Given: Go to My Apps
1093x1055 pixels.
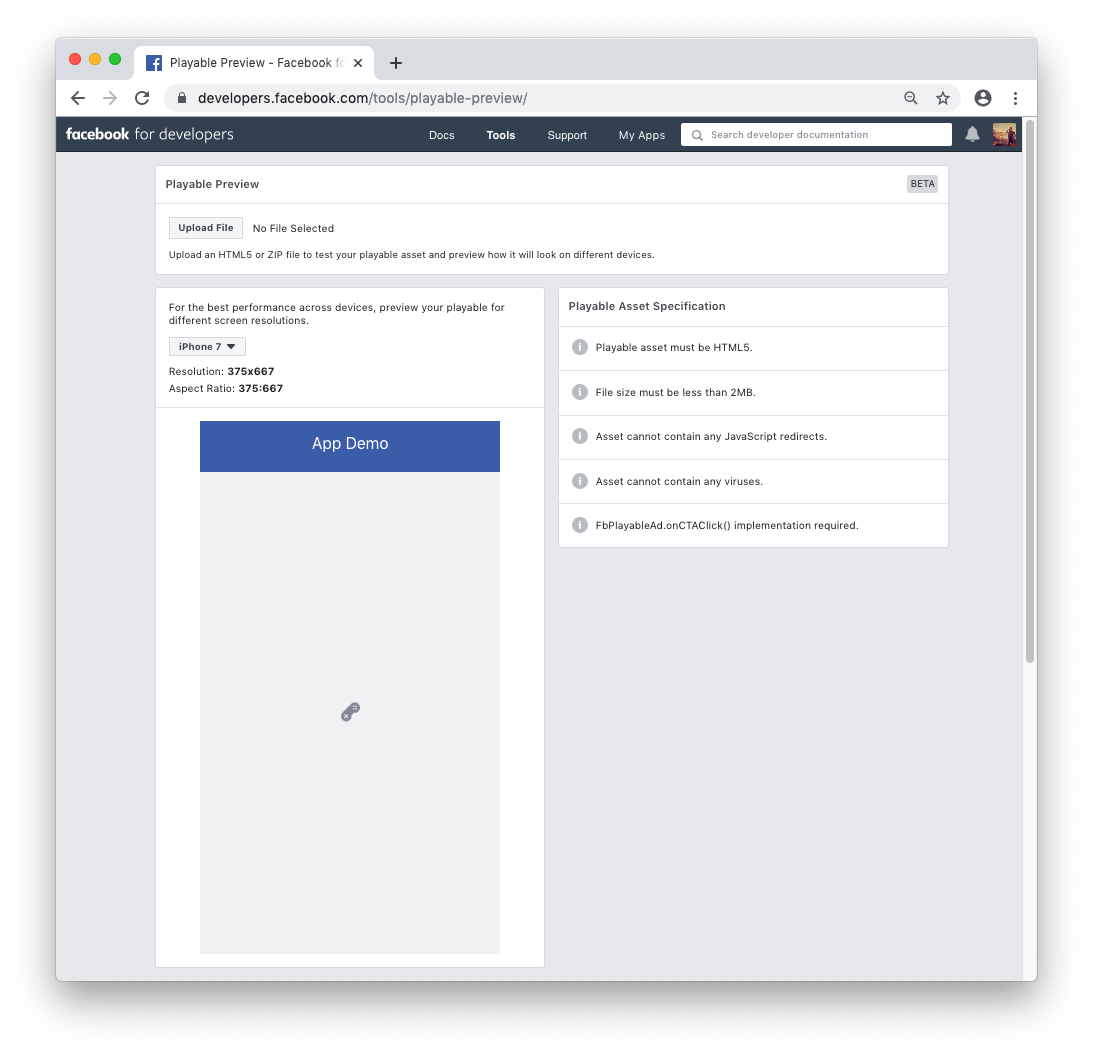Looking at the screenshot, I should [641, 135].
